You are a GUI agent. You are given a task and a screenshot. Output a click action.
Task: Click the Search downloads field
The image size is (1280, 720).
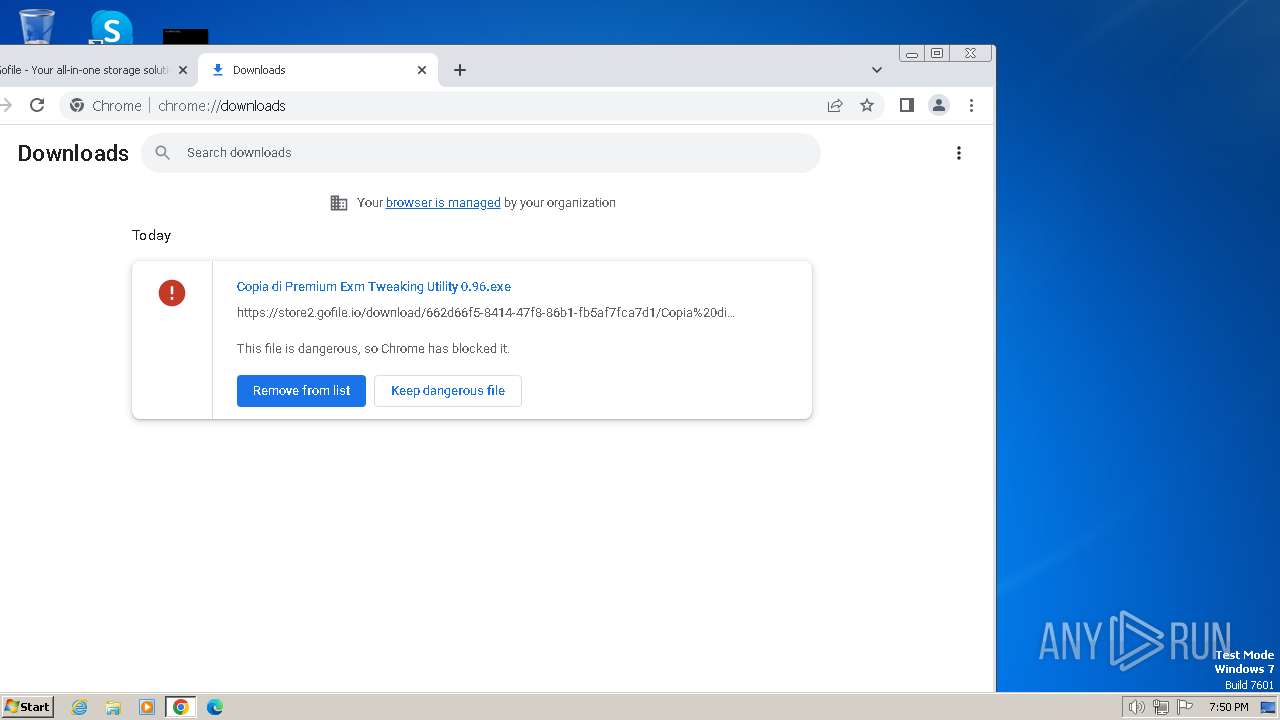point(481,153)
